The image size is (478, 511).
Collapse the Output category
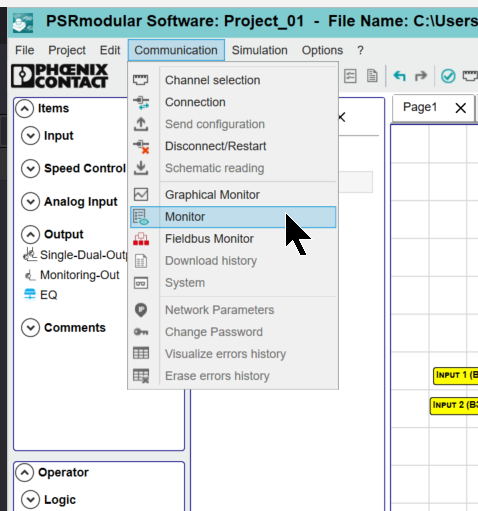pyautogui.click(x=30, y=234)
